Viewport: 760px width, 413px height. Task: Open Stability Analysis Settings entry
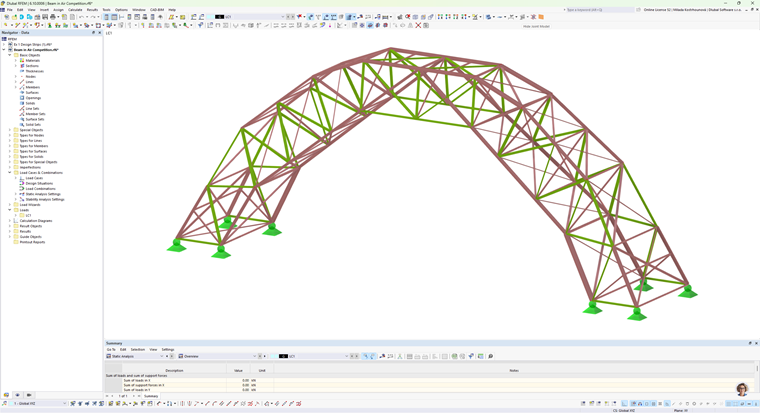44,199
